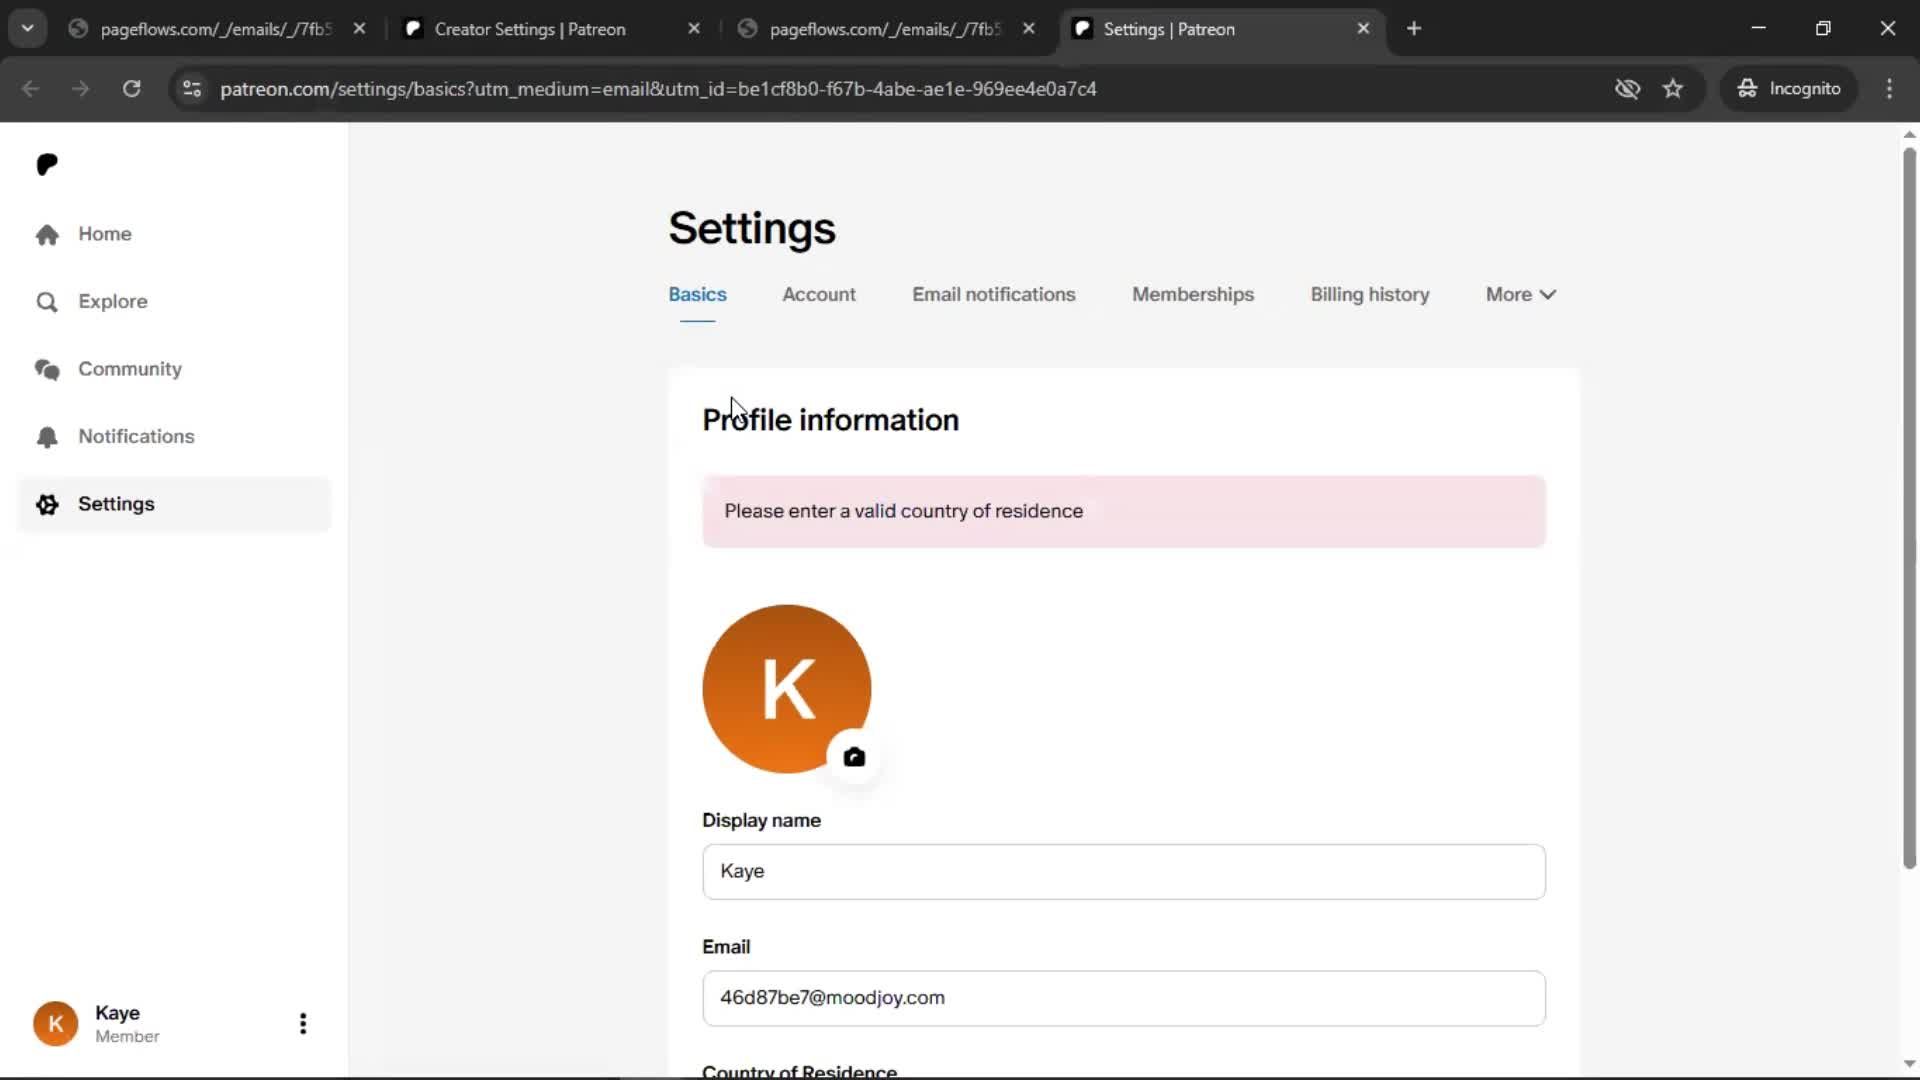Open Explore search icon in sidebar
The width and height of the screenshot is (1920, 1080).
(47, 302)
